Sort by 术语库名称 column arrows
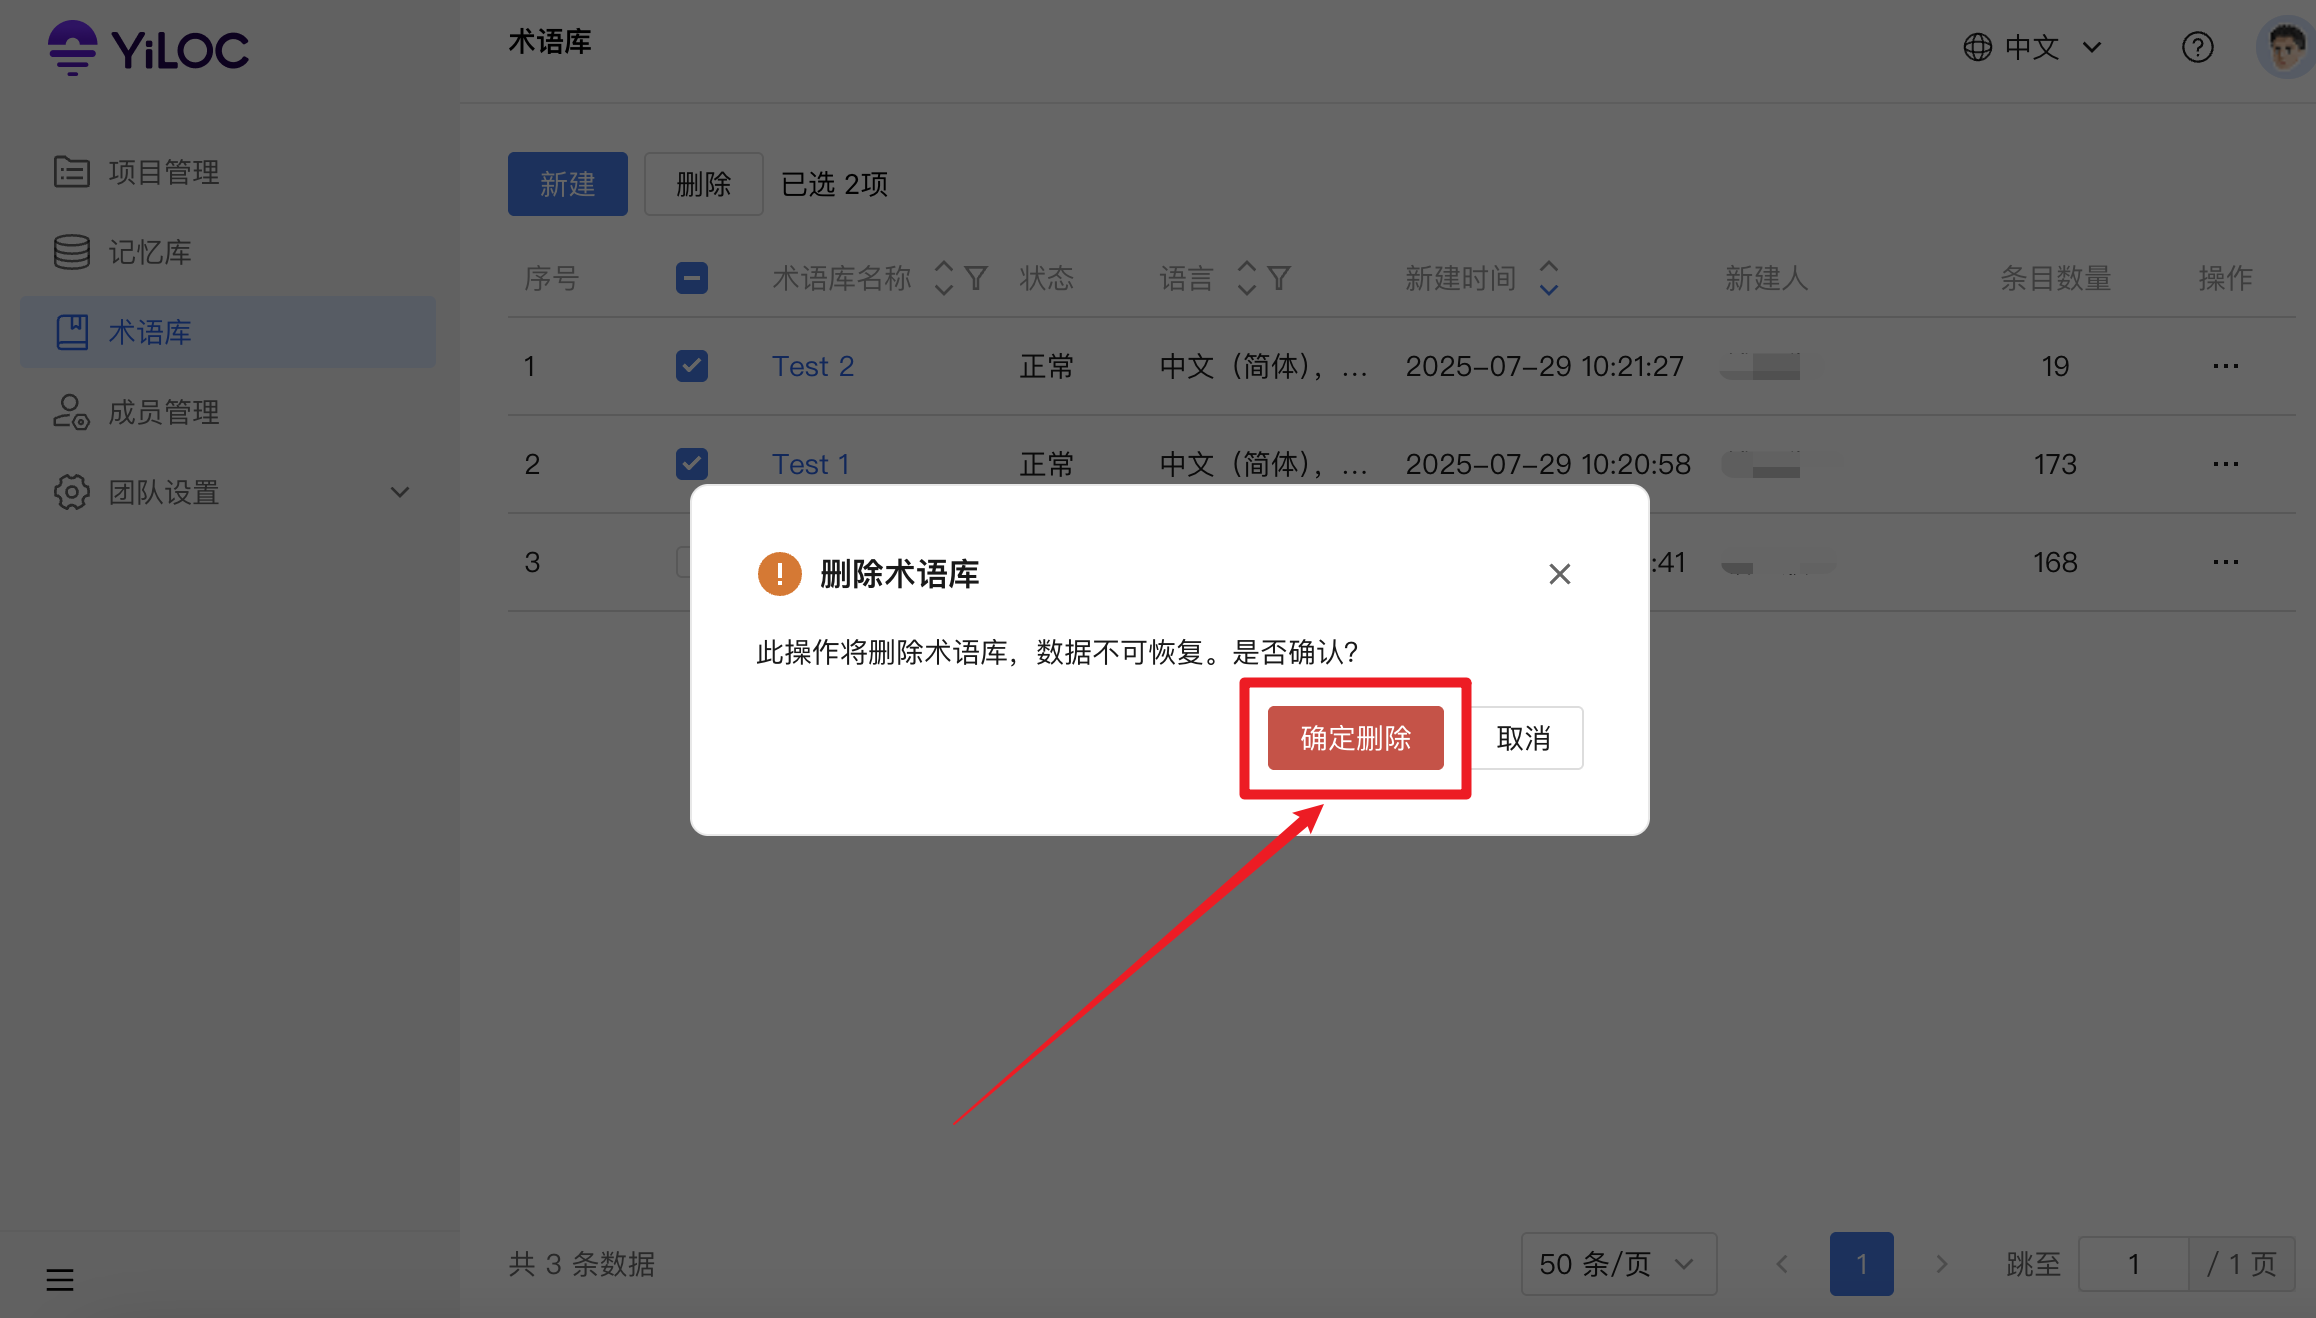The width and height of the screenshot is (2316, 1318). [x=943, y=278]
